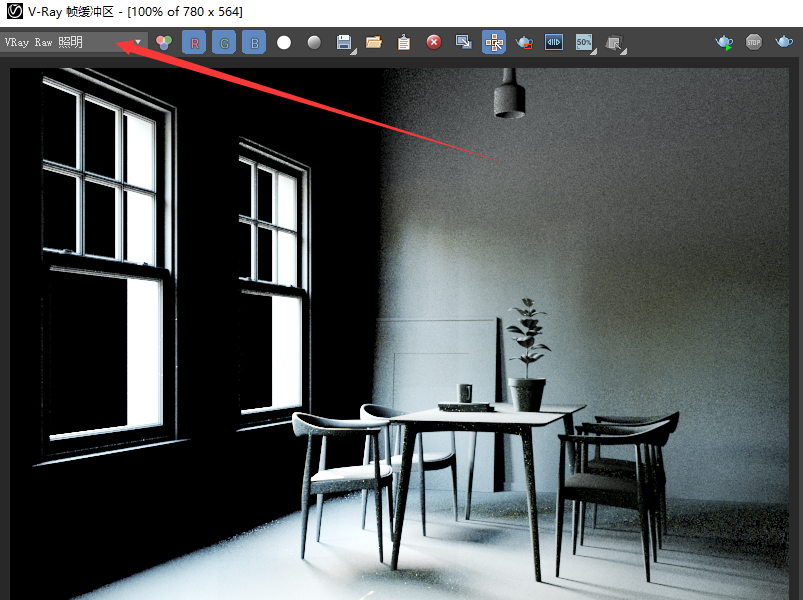The width and height of the screenshot is (803, 600).
Task: Click the rendered dining room image
Action: pos(399,334)
